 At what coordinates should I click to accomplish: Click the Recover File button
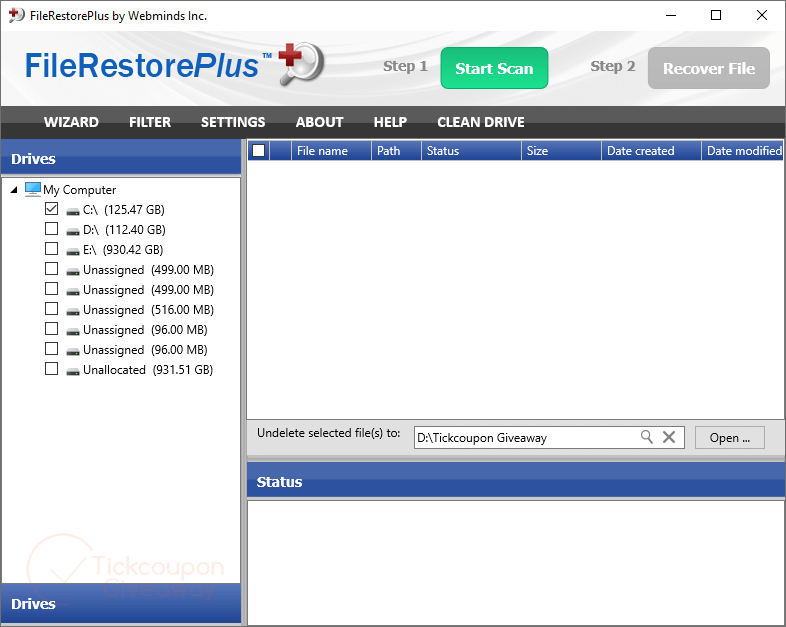pos(709,68)
